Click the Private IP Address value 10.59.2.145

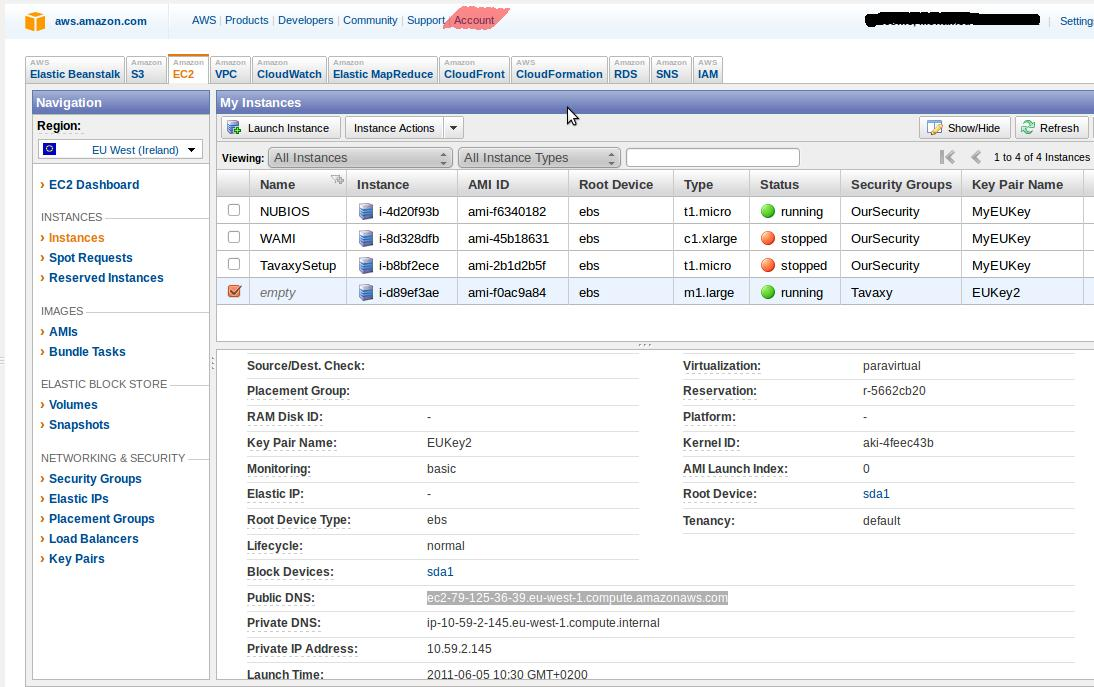[x=459, y=649]
